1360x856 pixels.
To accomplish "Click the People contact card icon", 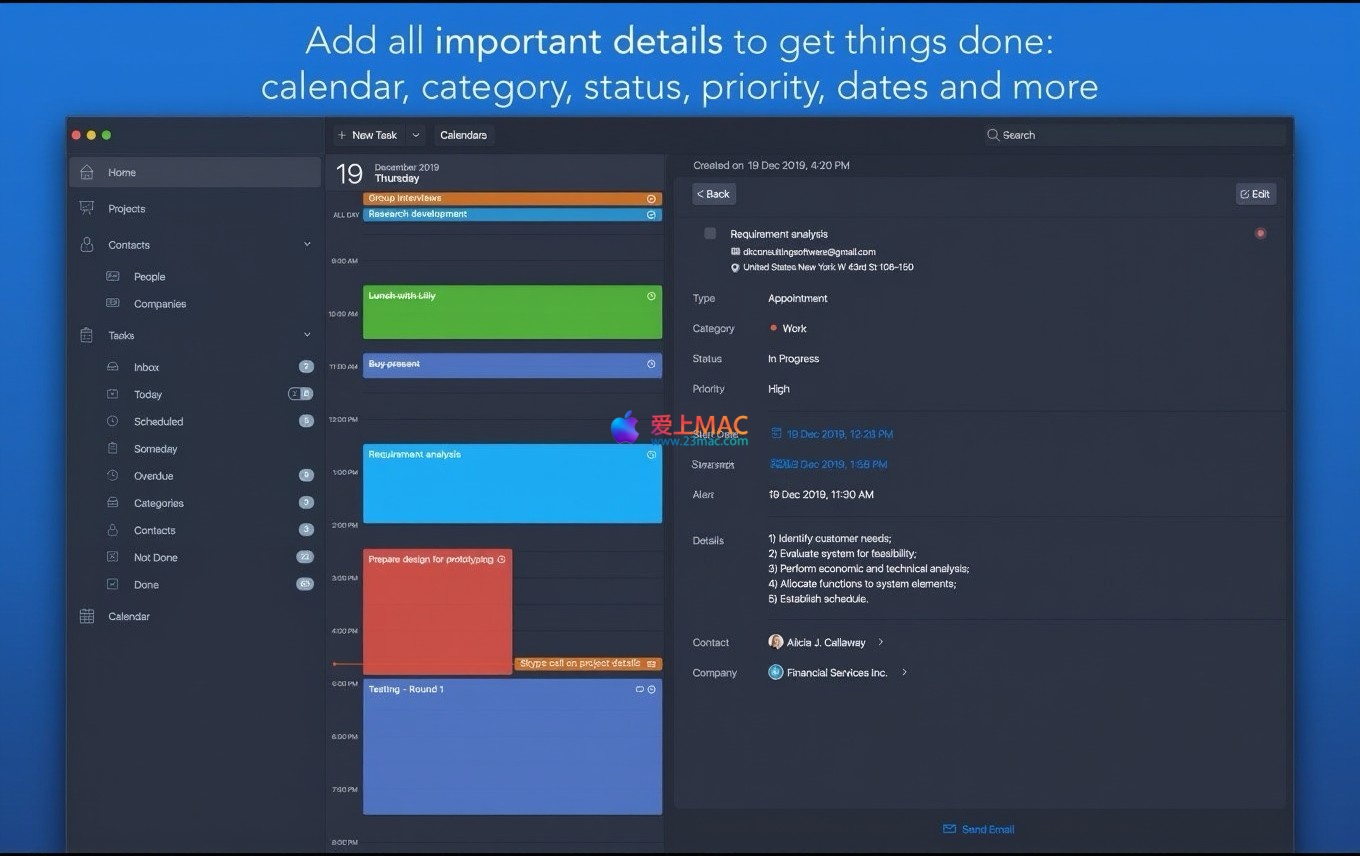I will [113, 276].
